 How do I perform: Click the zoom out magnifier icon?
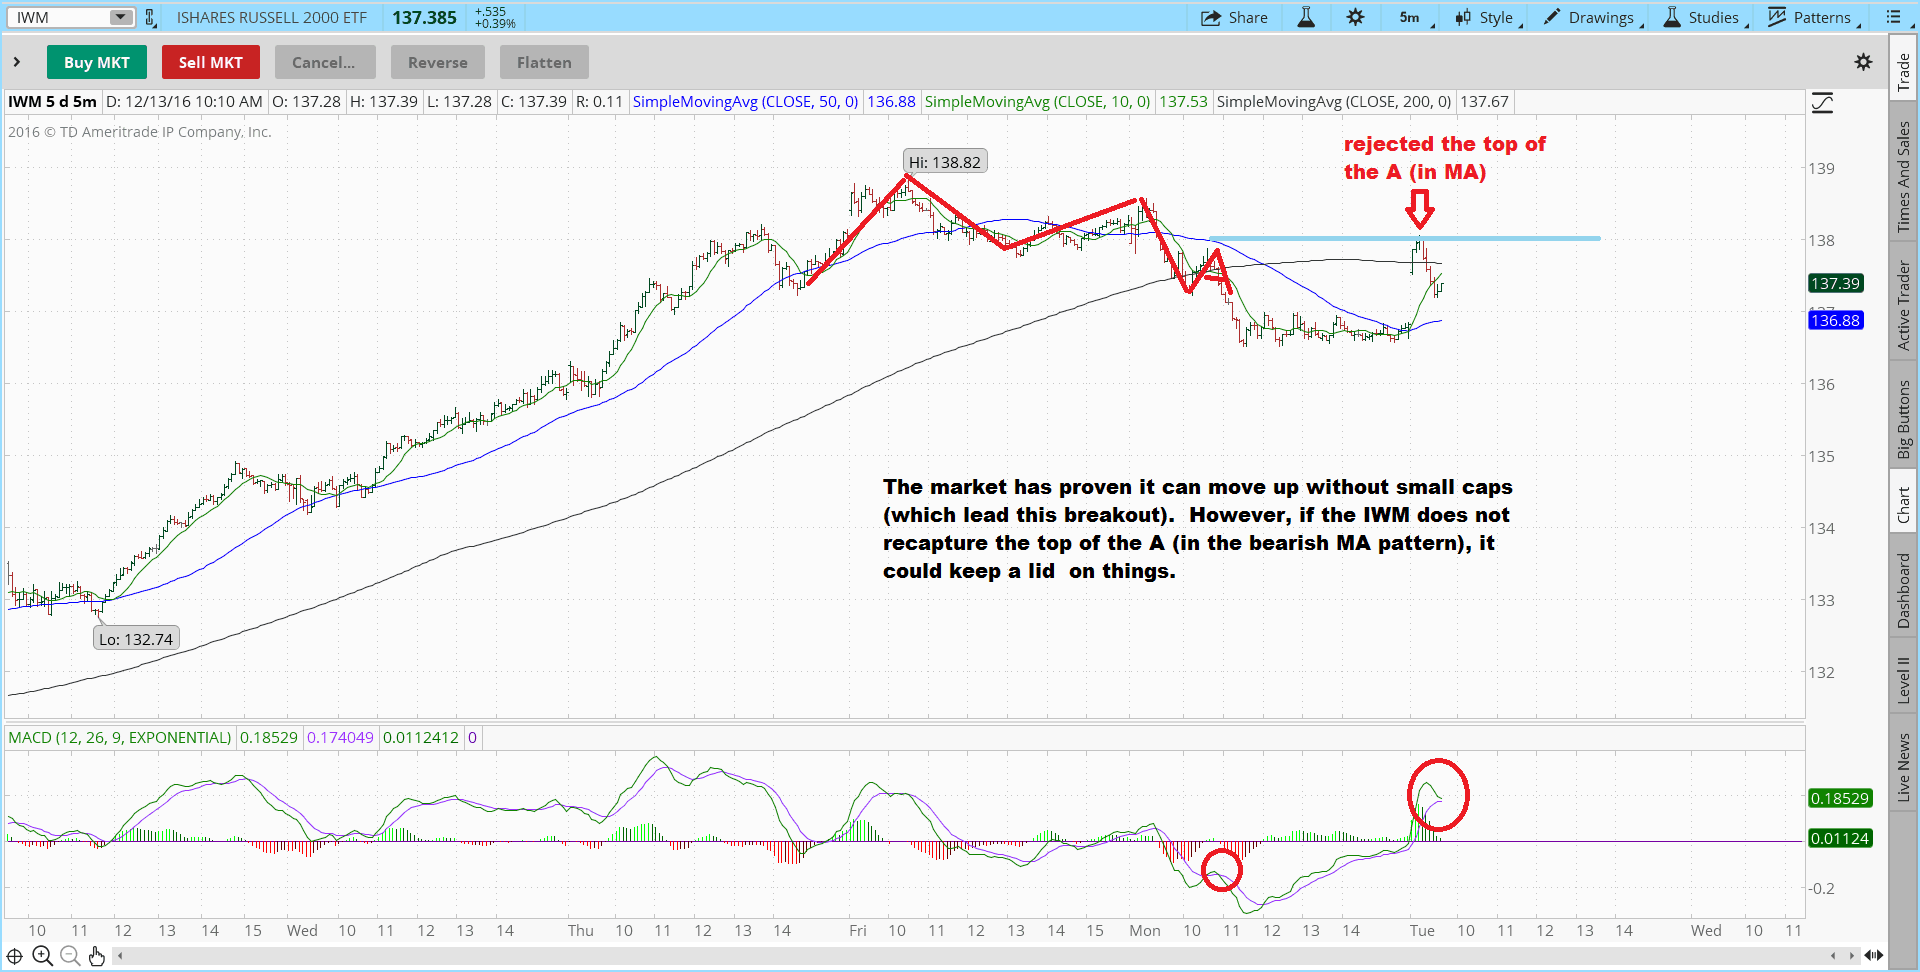pos(70,956)
